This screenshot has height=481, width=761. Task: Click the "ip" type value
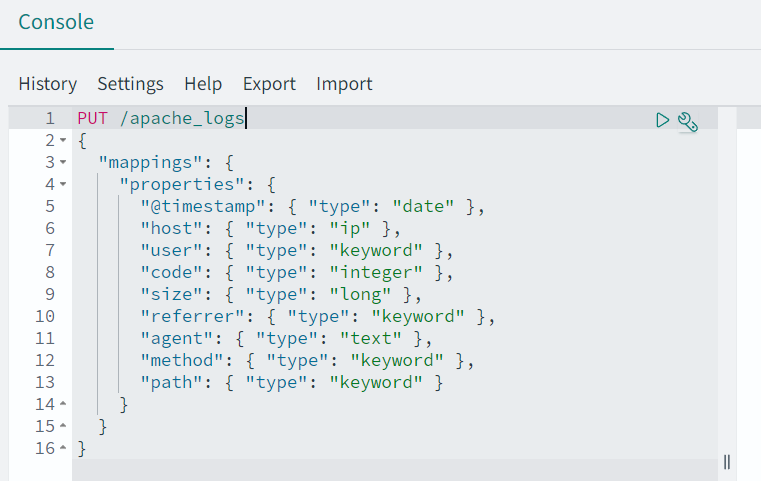coord(349,228)
